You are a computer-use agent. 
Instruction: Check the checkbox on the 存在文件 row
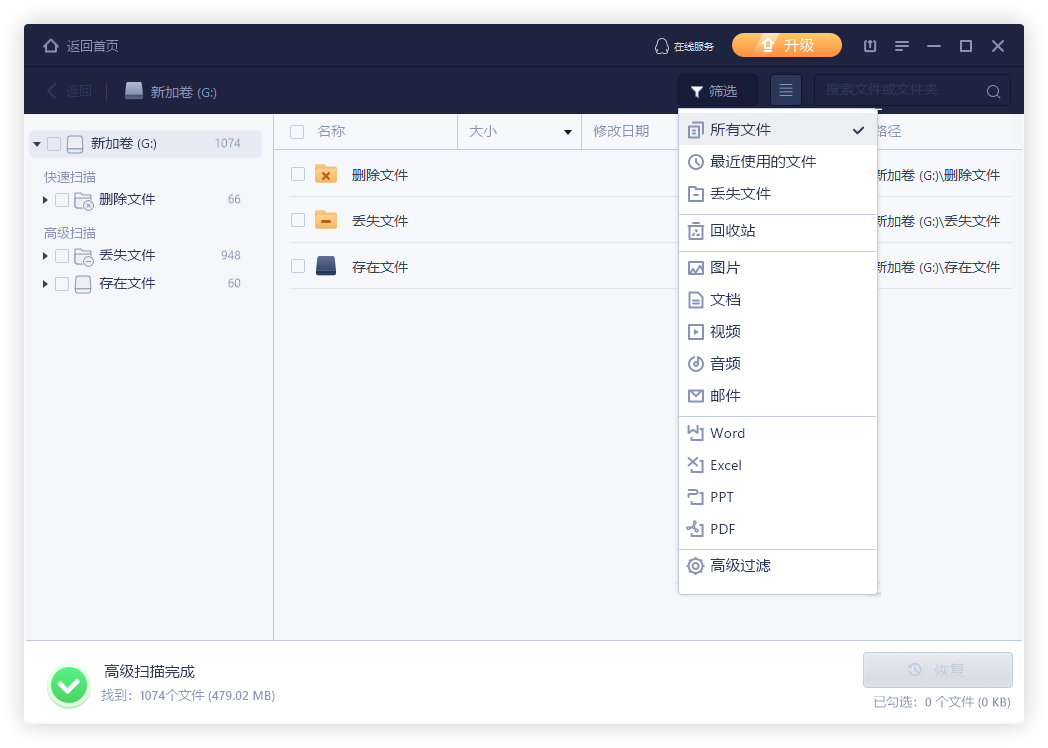(296, 266)
